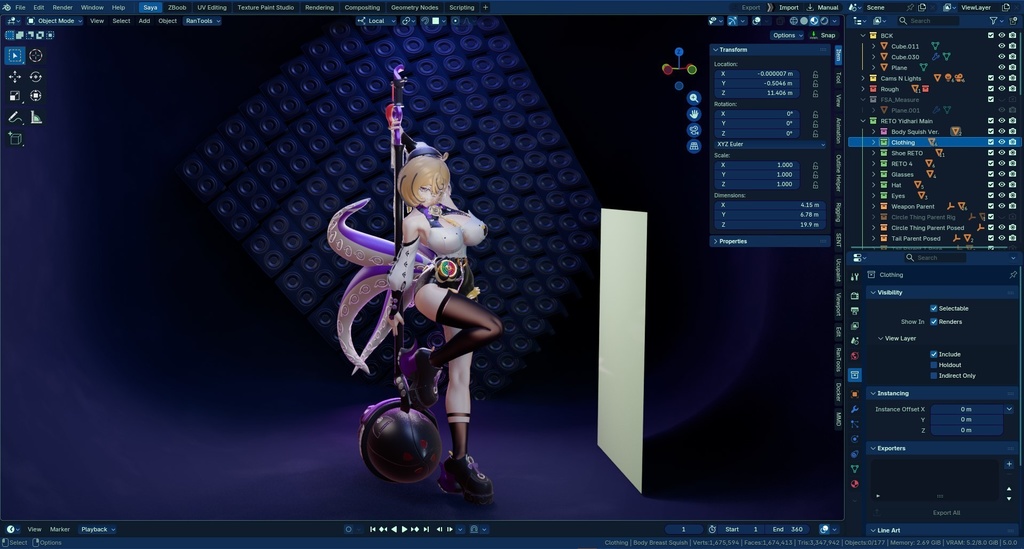Select the Measure tool
1024x549 pixels.
click(x=36, y=118)
